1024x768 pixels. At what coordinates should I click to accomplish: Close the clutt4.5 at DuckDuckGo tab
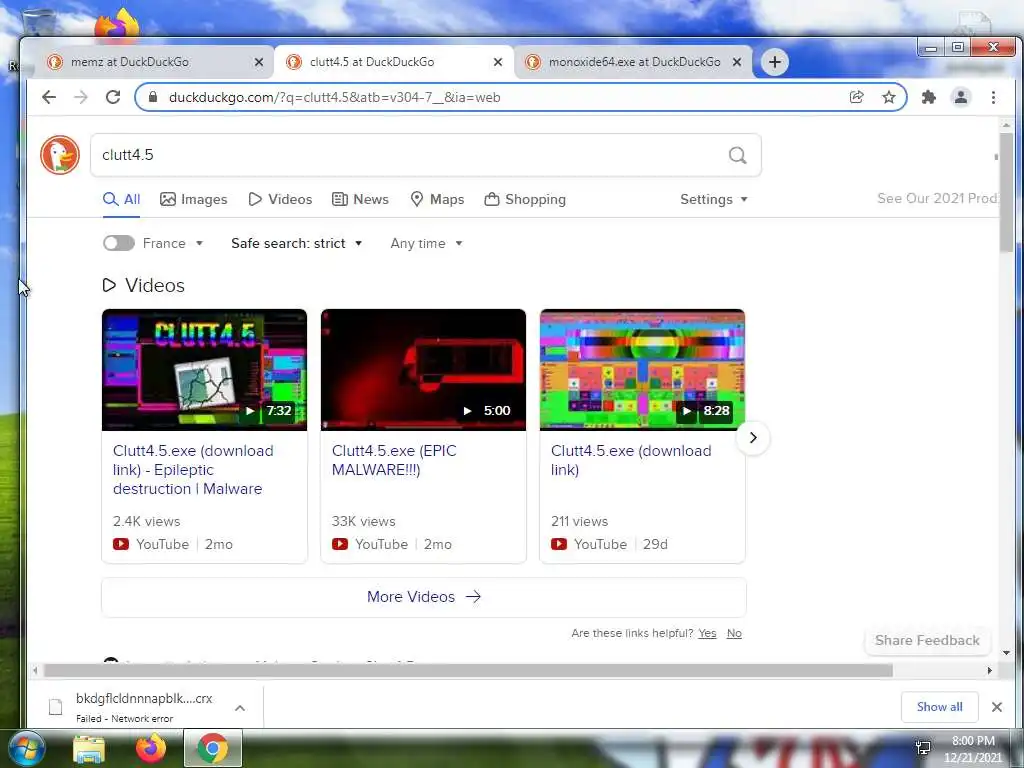(498, 62)
